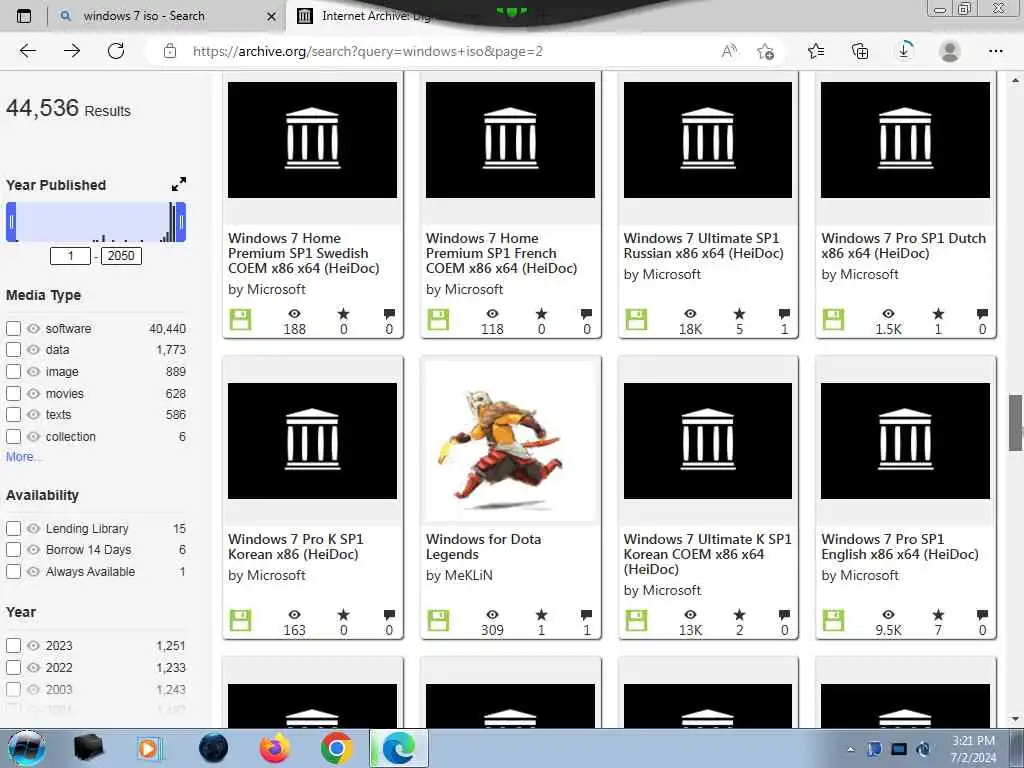Click reviews bubble on Windows for Dota Legends
Image resolution: width=1024 pixels, height=768 pixels.
586,615
